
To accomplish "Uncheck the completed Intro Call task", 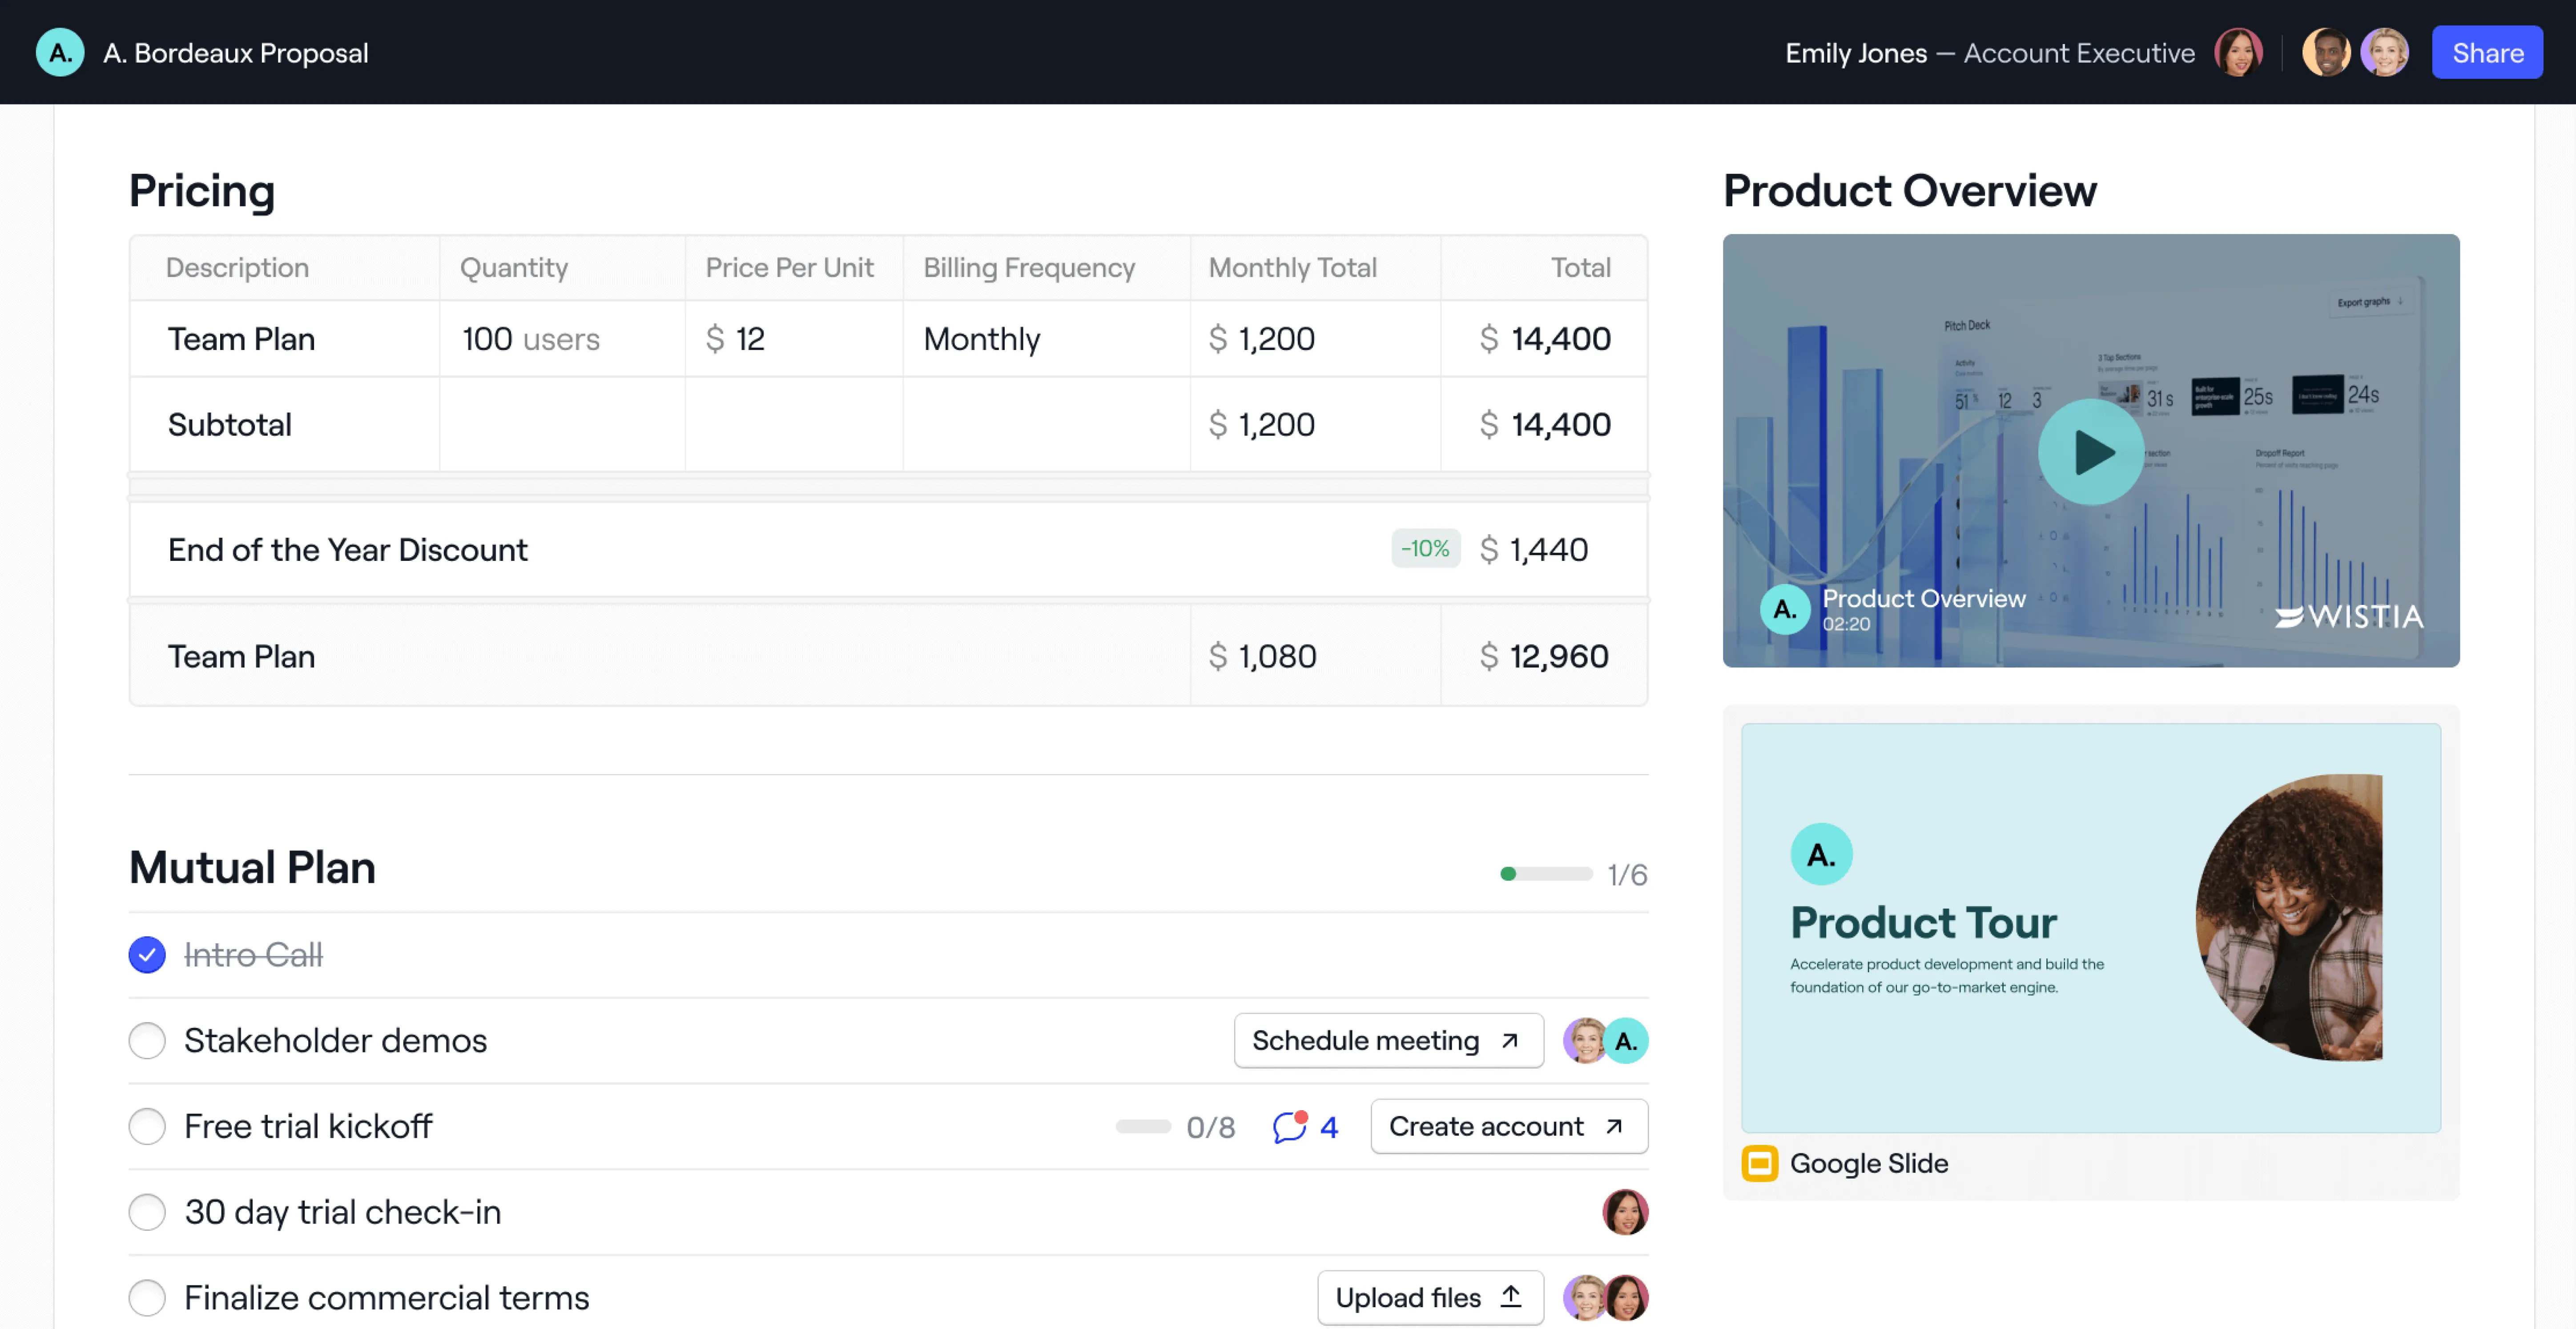I will [x=147, y=955].
